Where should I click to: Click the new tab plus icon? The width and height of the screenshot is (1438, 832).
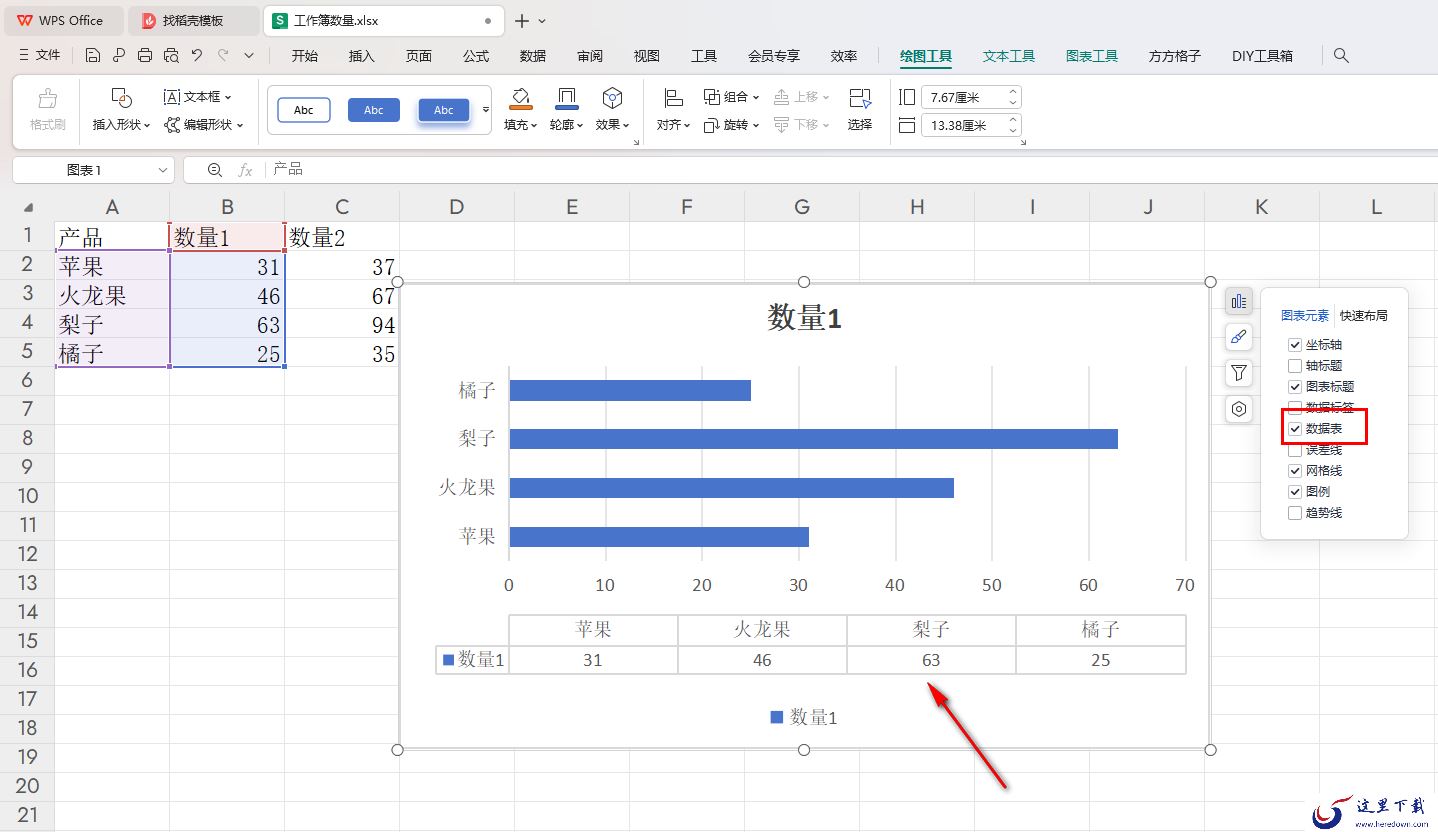522,20
